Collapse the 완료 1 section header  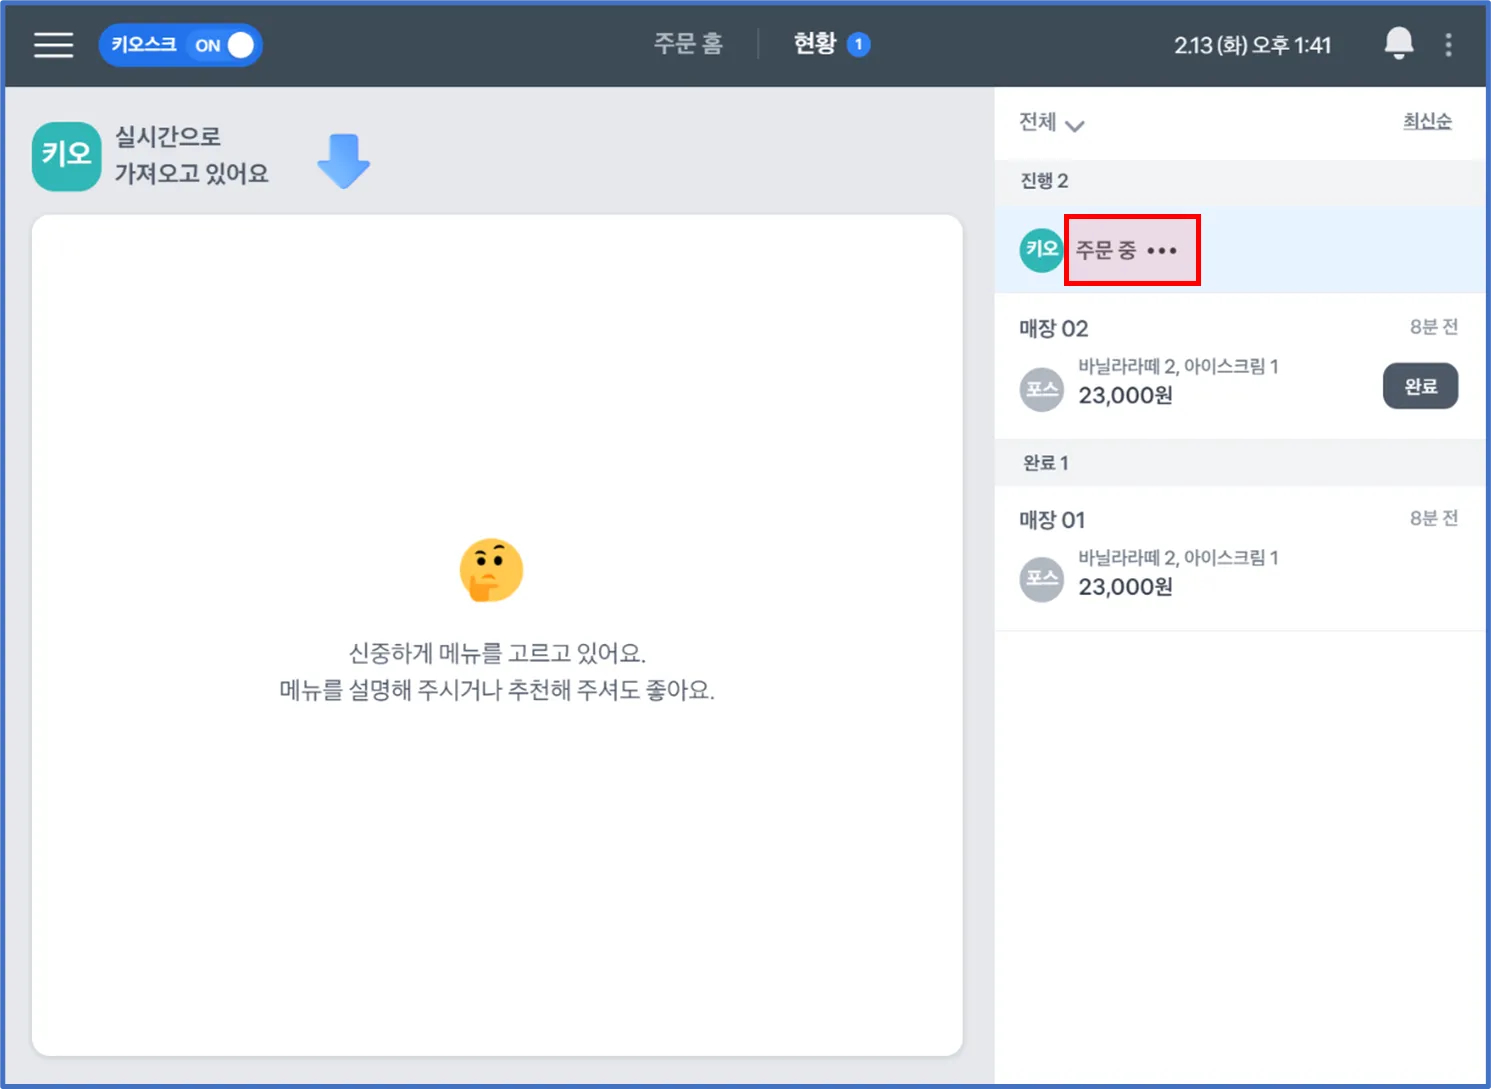click(x=1045, y=463)
